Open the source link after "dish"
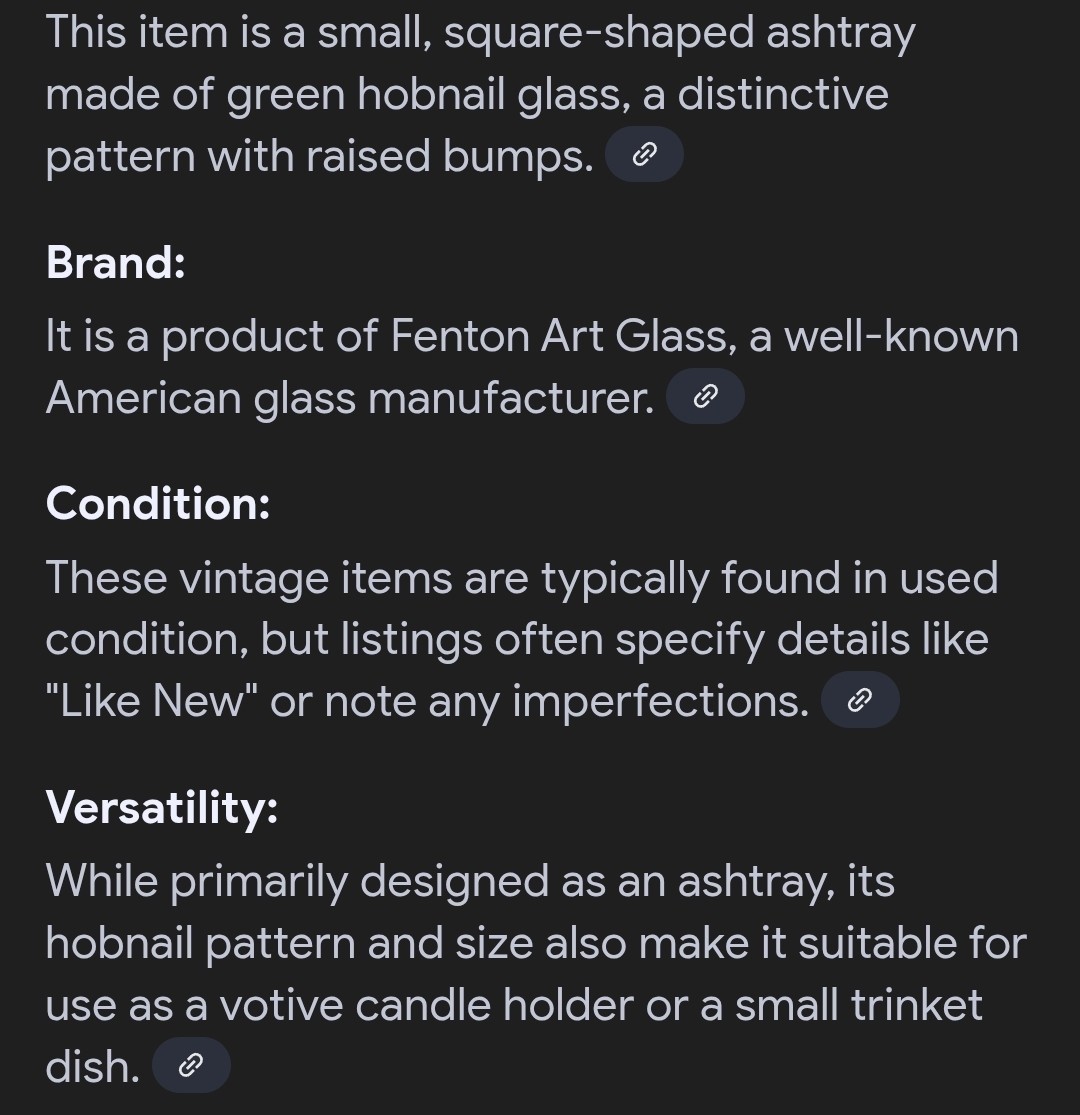1080x1115 pixels. coord(191,1065)
